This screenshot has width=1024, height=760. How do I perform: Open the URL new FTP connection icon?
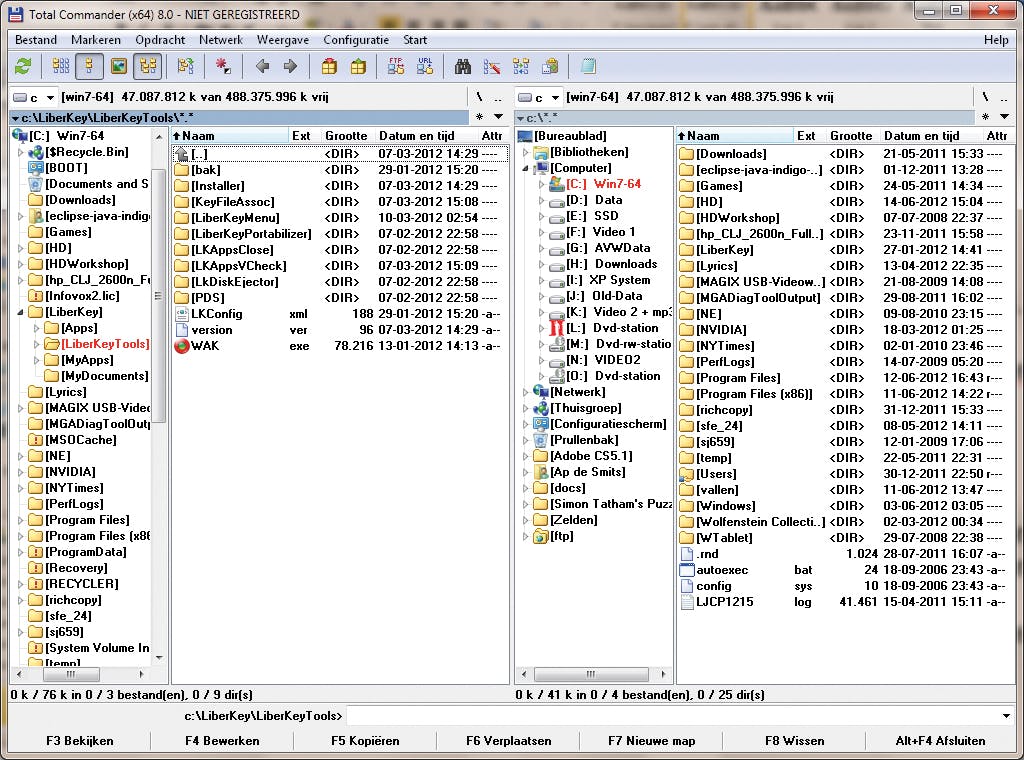click(425, 66)
